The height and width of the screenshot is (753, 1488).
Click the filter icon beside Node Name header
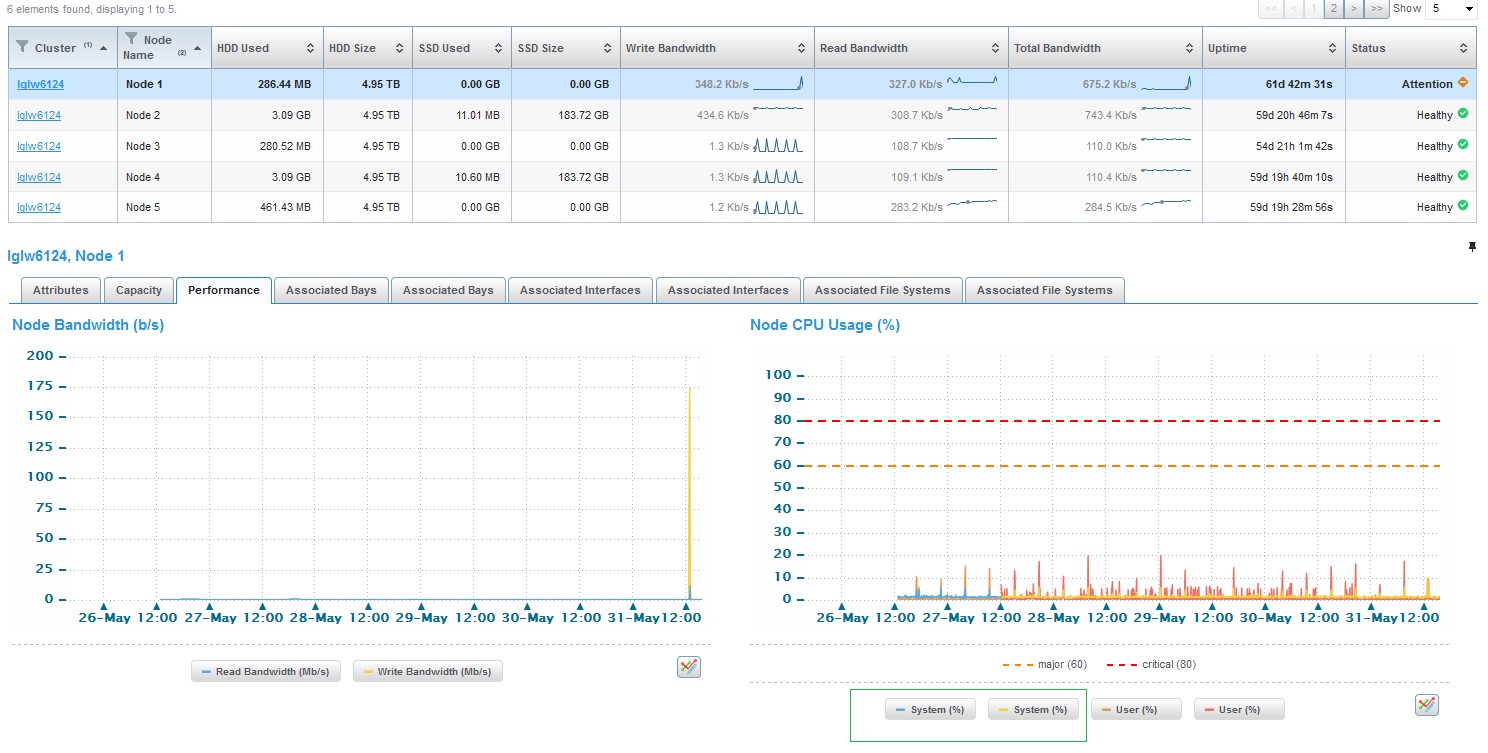point(130,39)
